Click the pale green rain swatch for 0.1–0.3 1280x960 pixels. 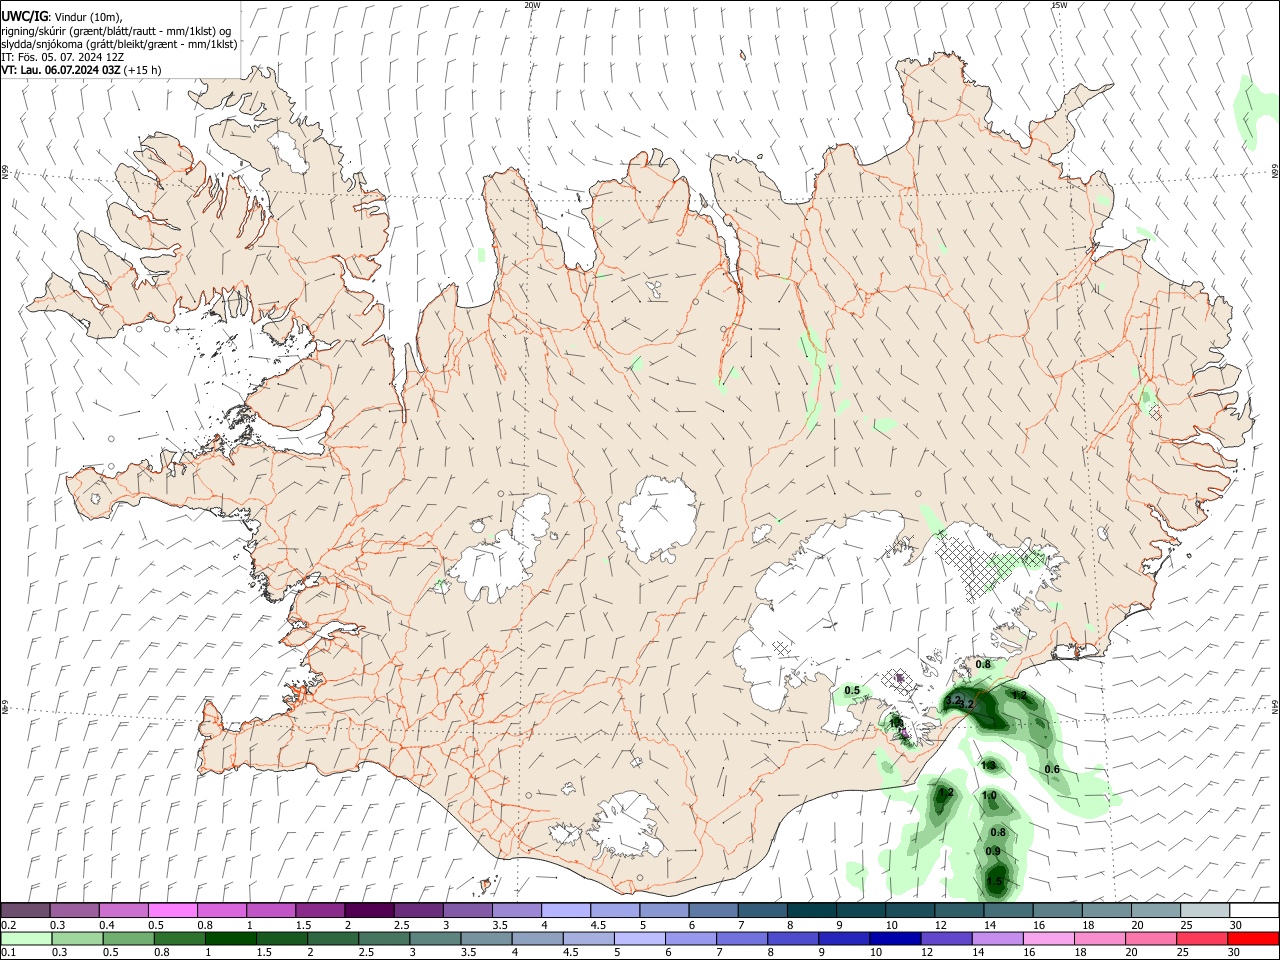(25, 938)
